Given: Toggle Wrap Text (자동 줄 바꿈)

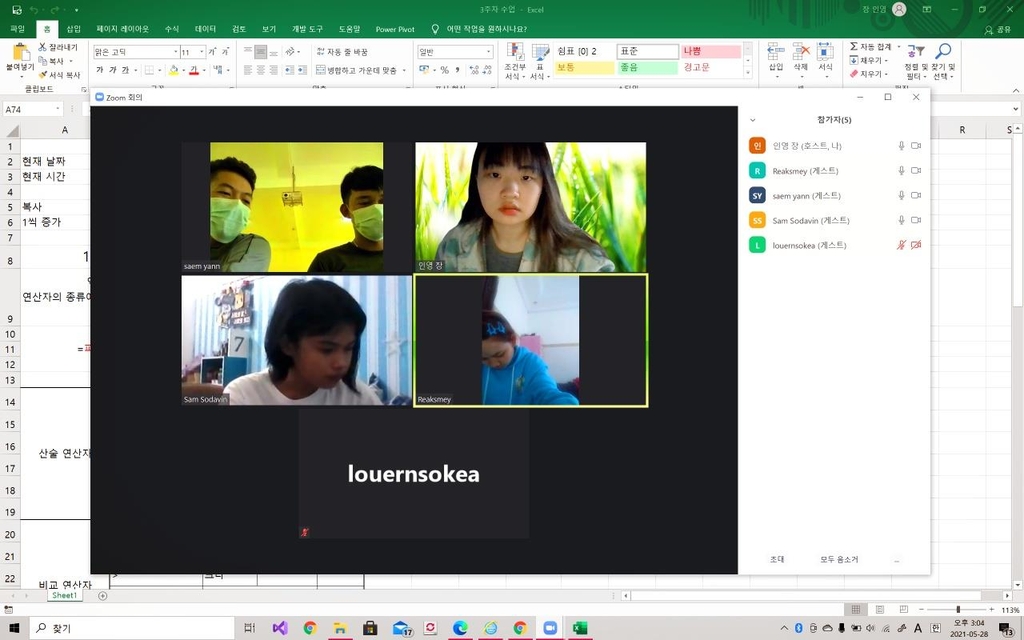Looking at the screenshot, I should [343, 52].
